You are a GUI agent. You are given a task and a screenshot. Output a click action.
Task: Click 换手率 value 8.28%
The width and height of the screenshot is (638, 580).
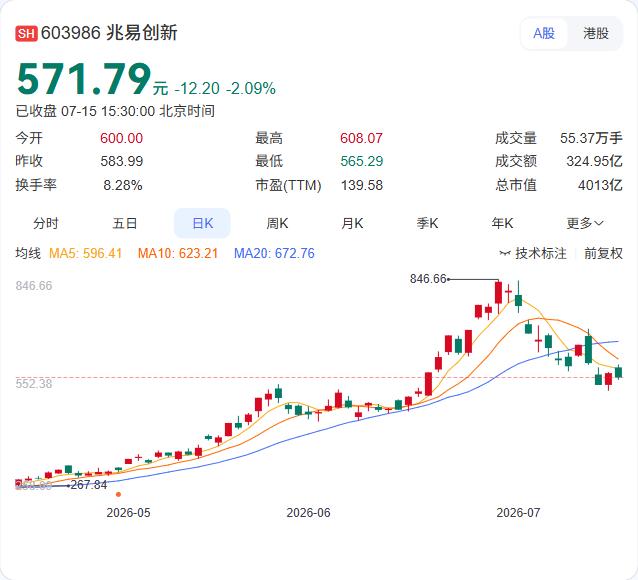point(123,186)
